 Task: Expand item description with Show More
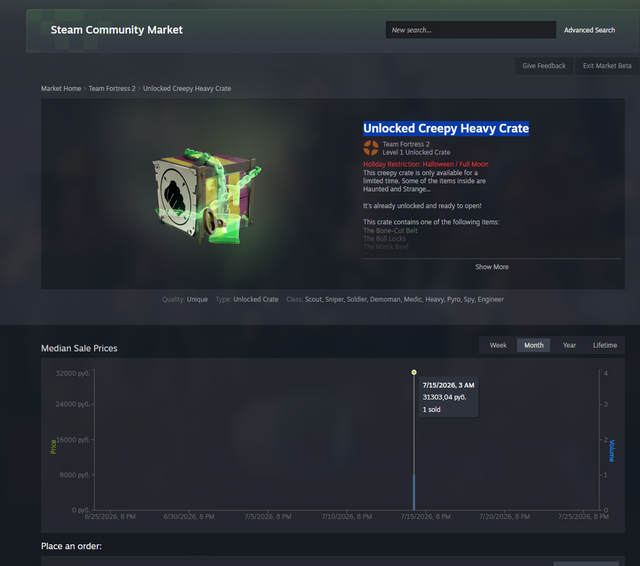492,267
